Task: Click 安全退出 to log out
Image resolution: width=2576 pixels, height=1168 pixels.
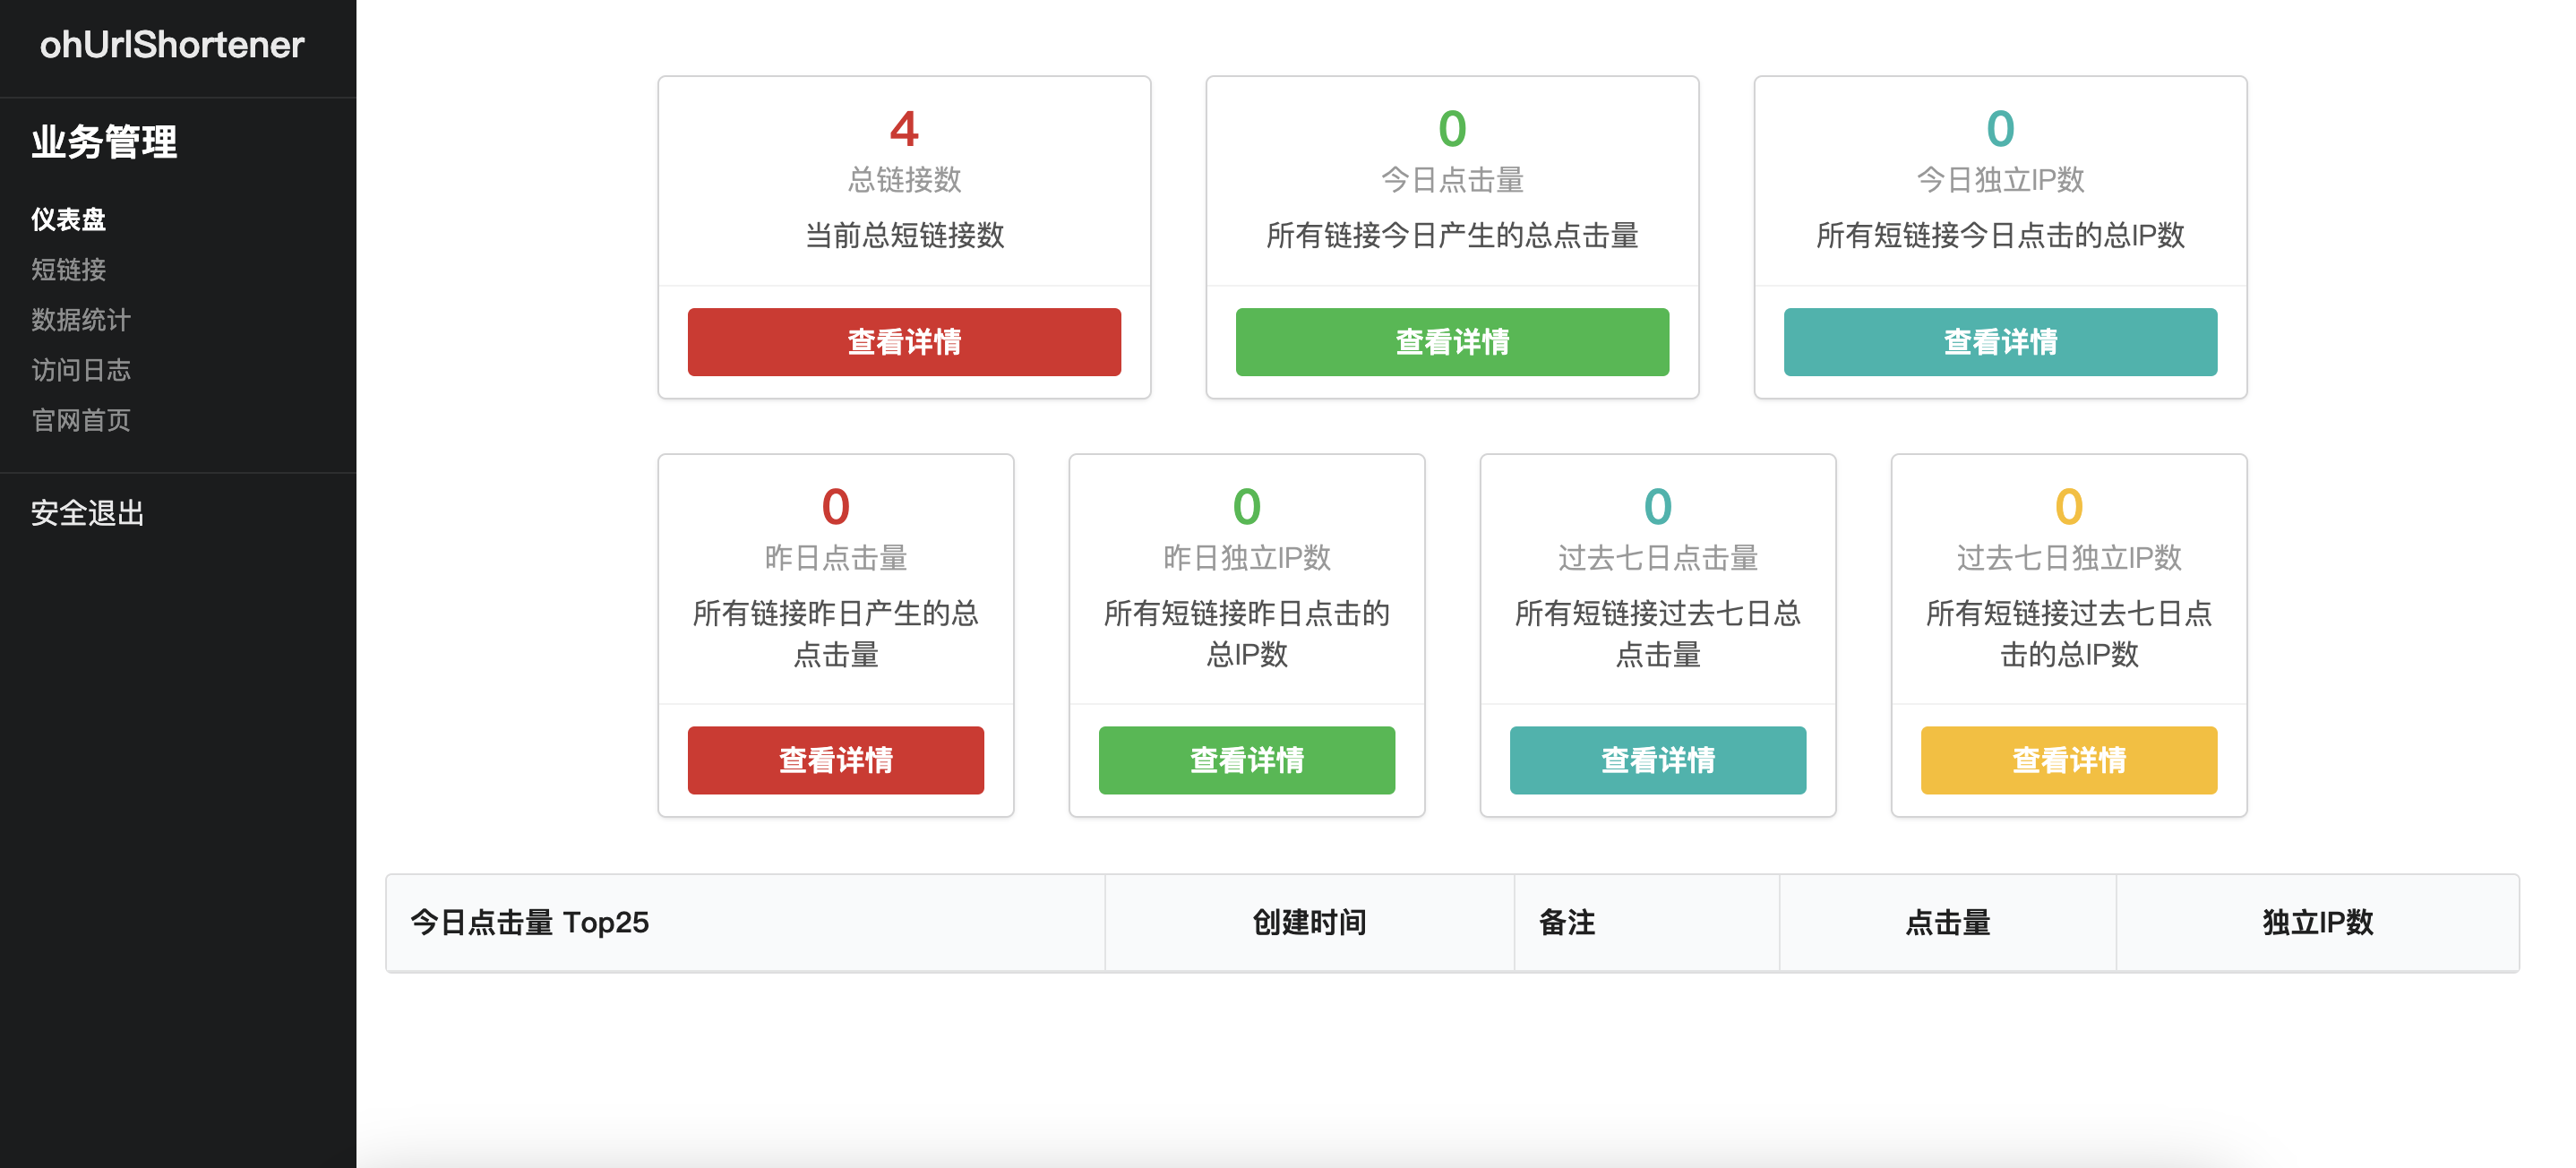Action: 87,513
